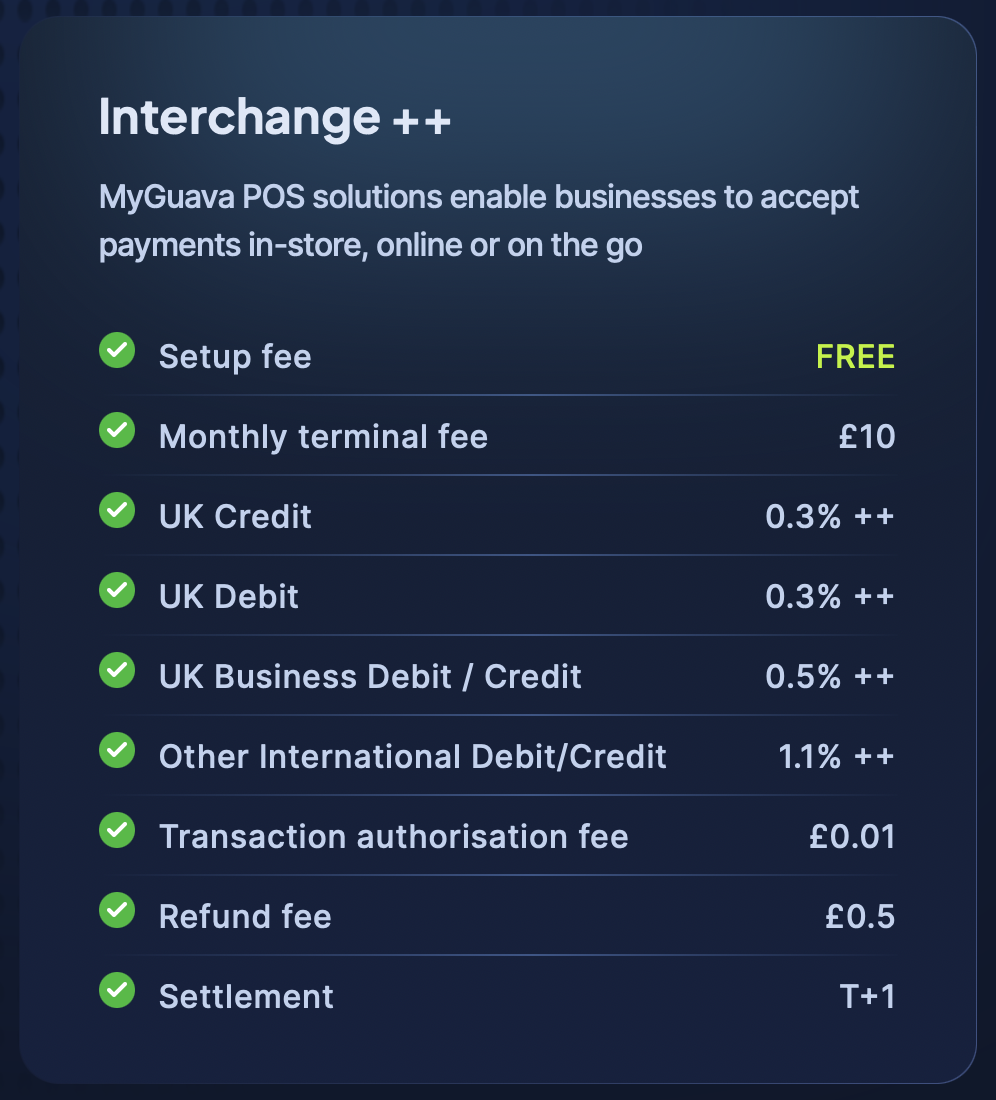Select the T+1 settlement value

(x=867, y=996)
